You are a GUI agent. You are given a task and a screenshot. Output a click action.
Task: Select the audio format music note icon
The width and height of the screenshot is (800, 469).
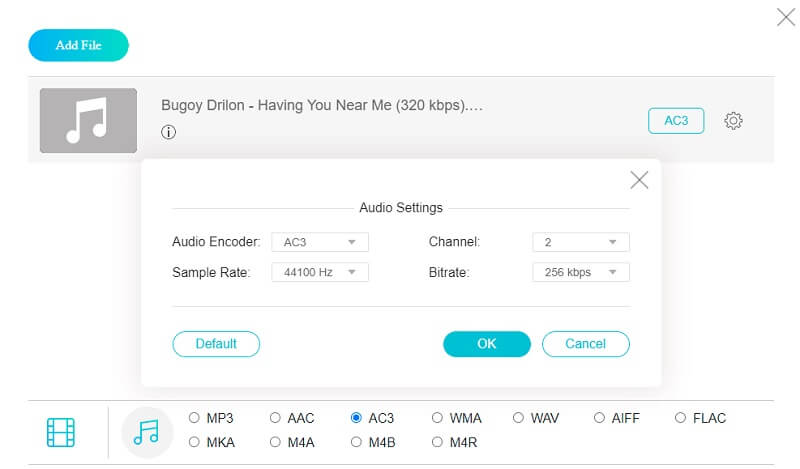coord(146,432)
